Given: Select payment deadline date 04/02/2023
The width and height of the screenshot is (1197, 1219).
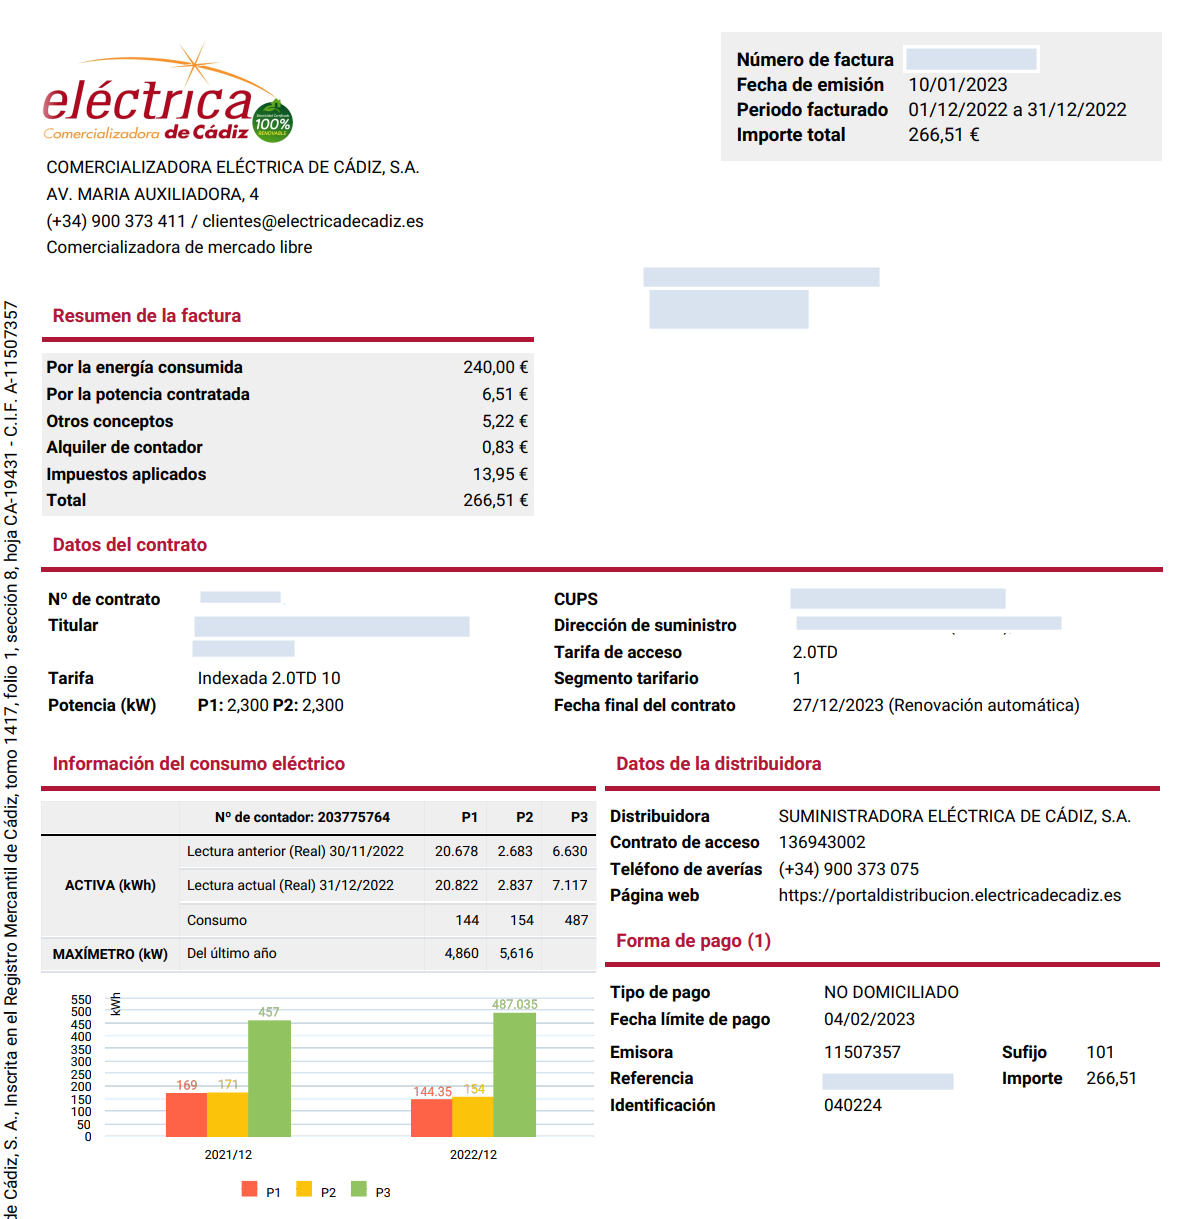Looking at the screenshot, I should [869, 1019].
